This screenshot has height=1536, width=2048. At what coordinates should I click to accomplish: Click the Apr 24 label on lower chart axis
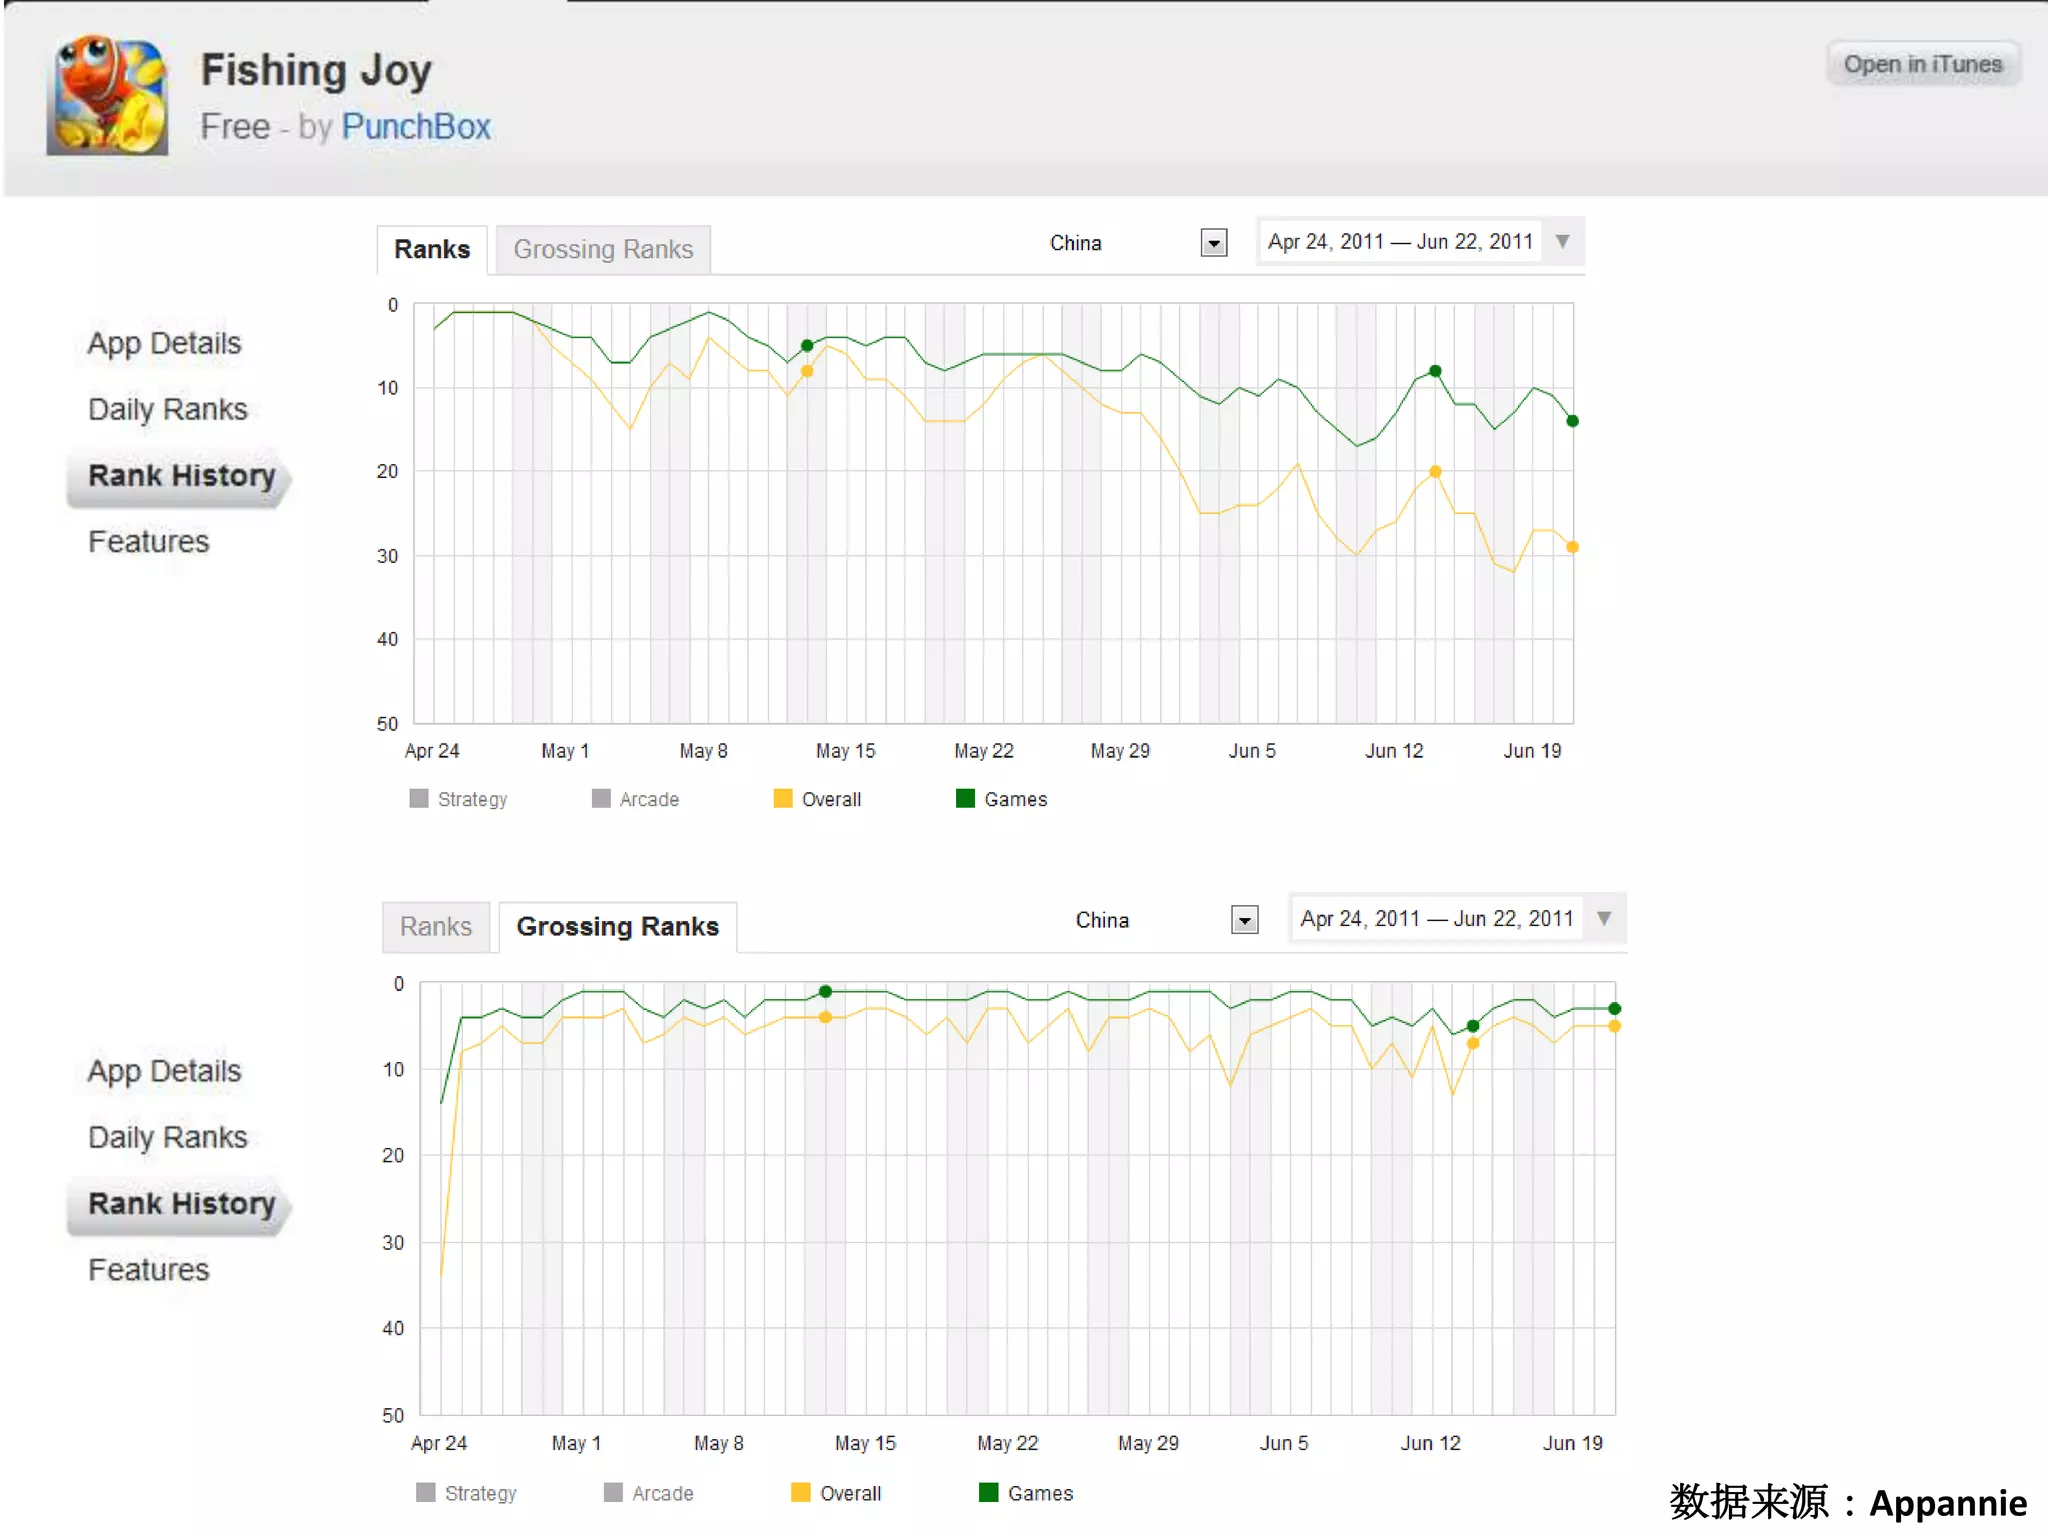[438, 1443]
